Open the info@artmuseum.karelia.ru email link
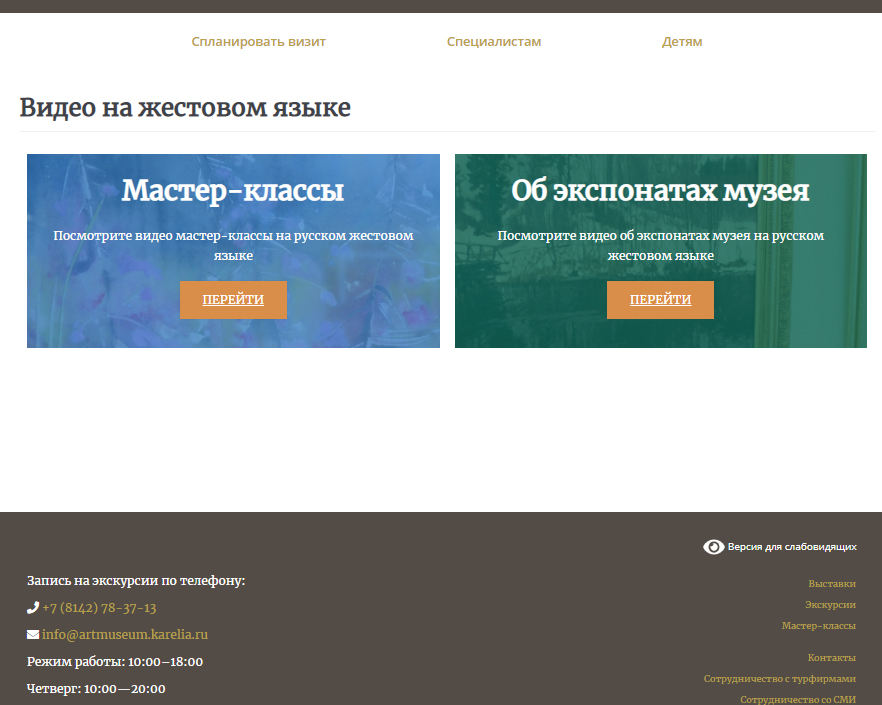The height and width of the screenshot is (705, 882). (124, 635)
